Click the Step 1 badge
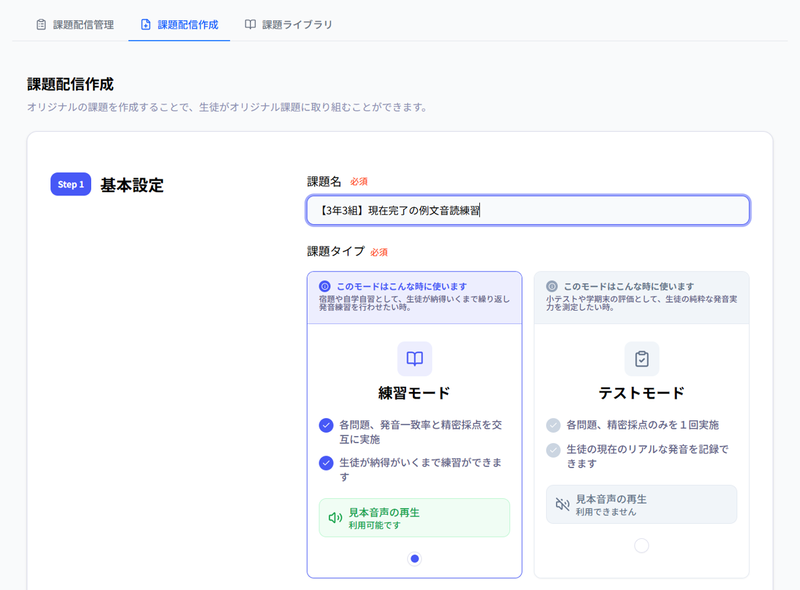800x590 pixels. tap(71, 184)
